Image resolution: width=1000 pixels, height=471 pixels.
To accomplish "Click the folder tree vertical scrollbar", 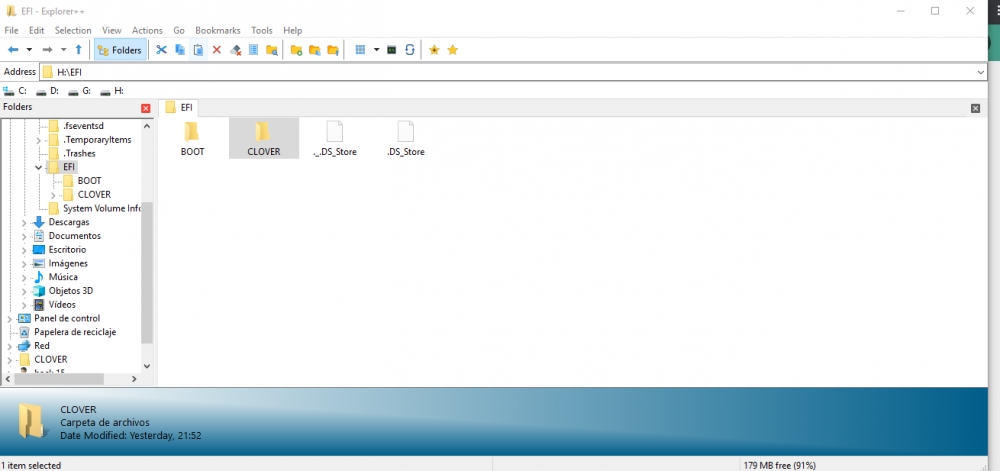I will tap(147, 270).
